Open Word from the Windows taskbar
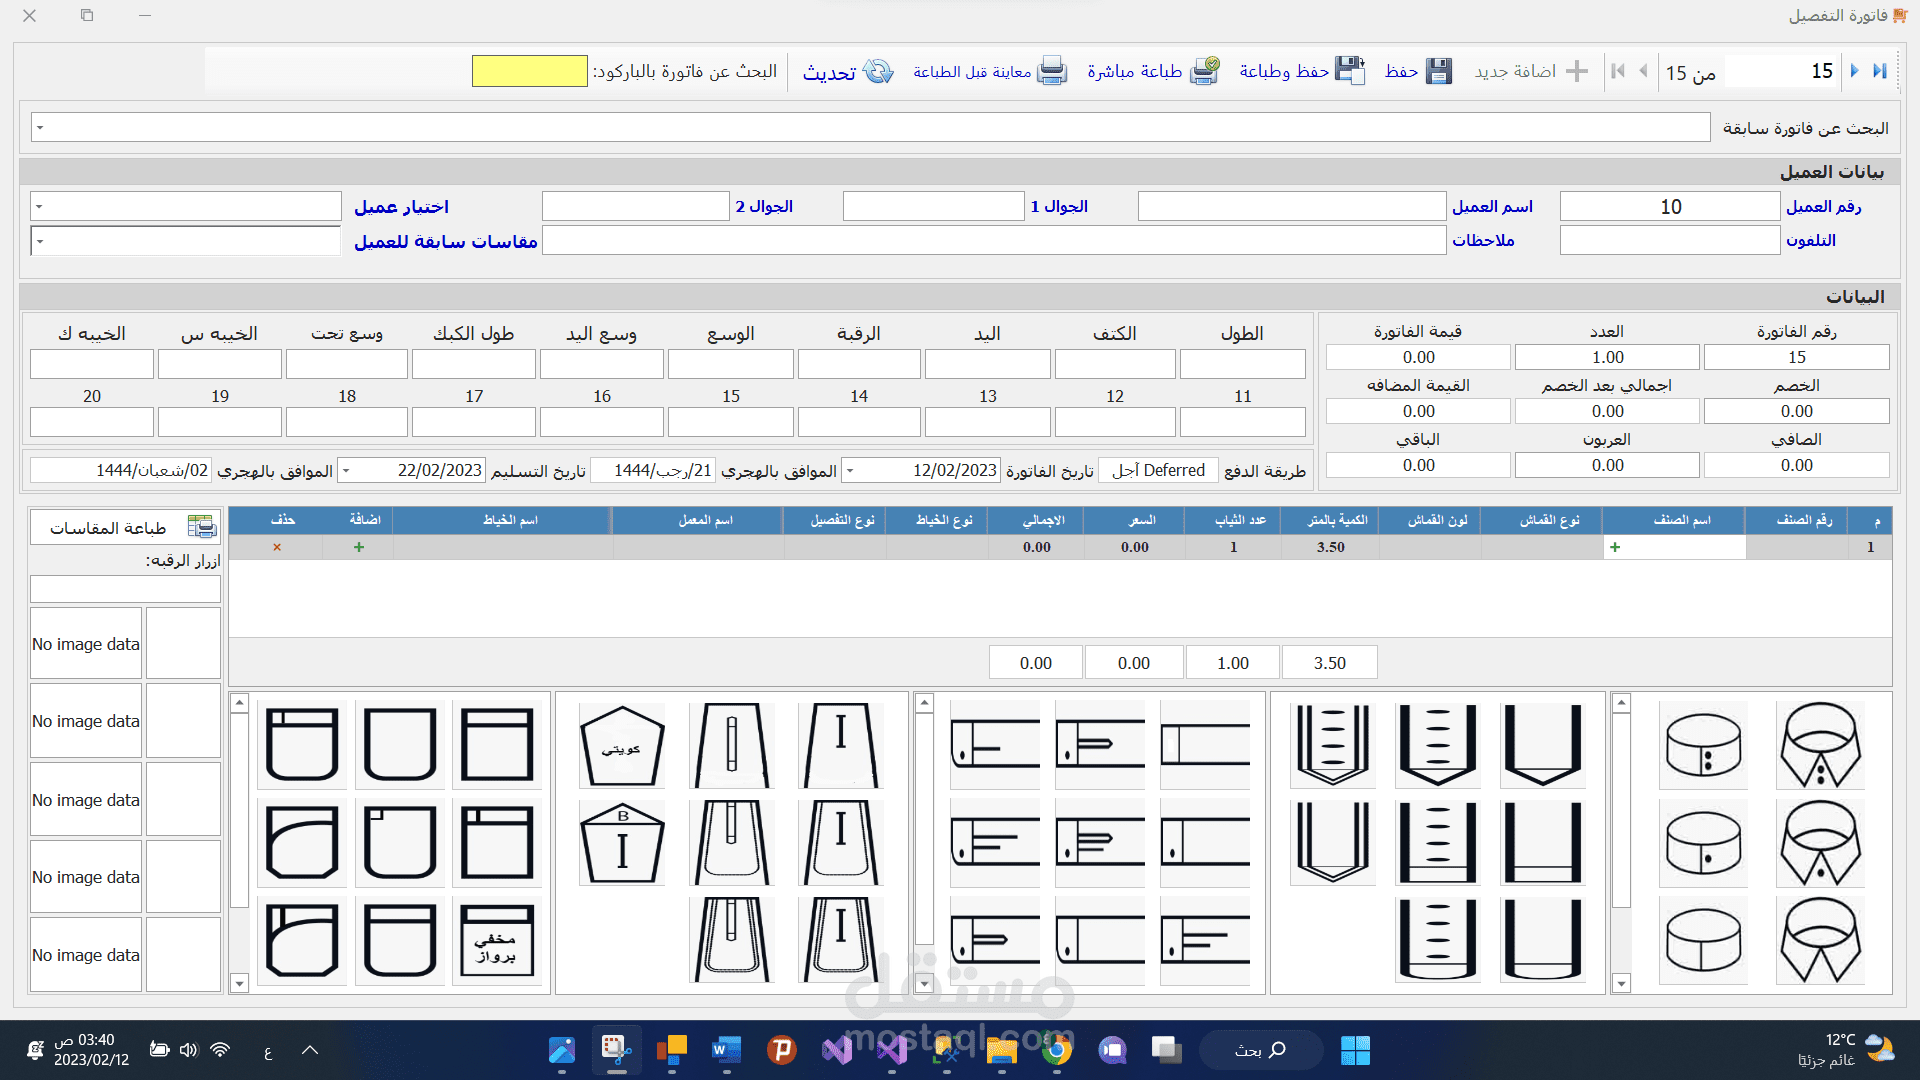Viewport: 1920px width, 1080px height. [726, 1050]
